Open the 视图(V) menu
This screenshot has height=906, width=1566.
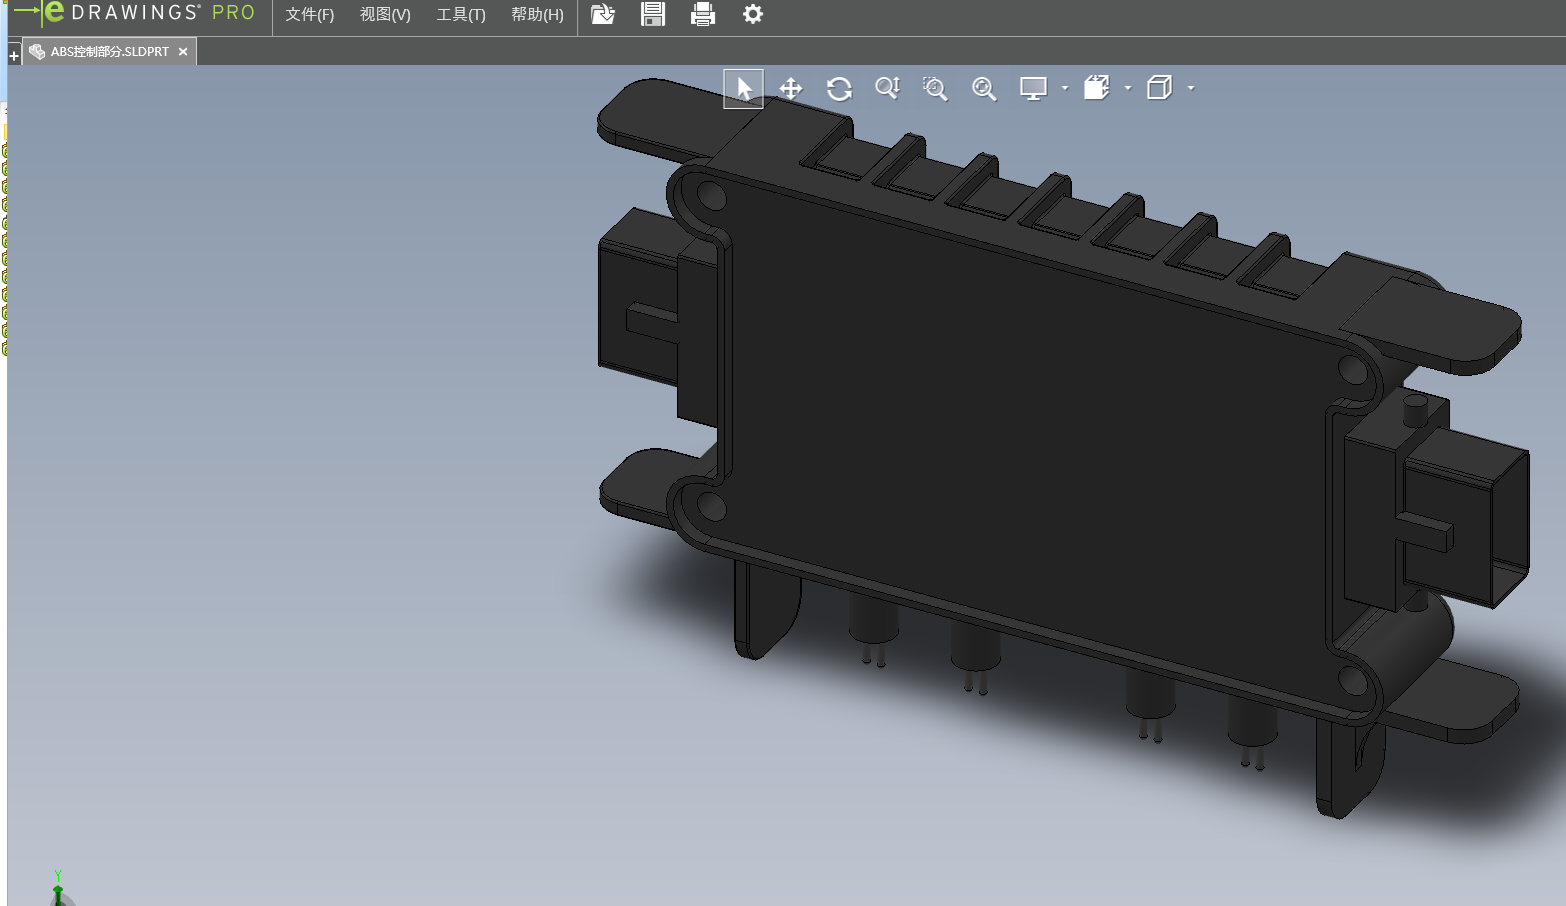[385, 14]
